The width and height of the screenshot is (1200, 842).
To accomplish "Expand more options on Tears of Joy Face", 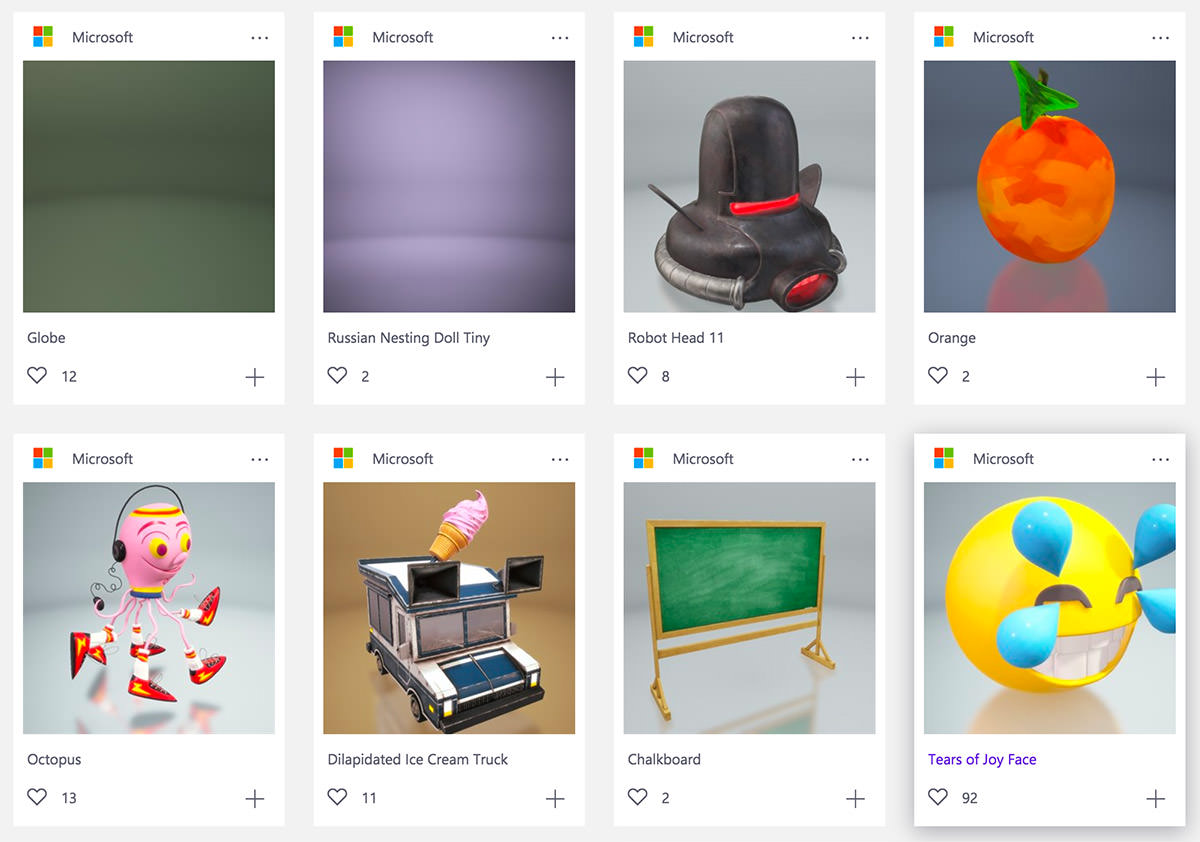I will click(1160, 459).
